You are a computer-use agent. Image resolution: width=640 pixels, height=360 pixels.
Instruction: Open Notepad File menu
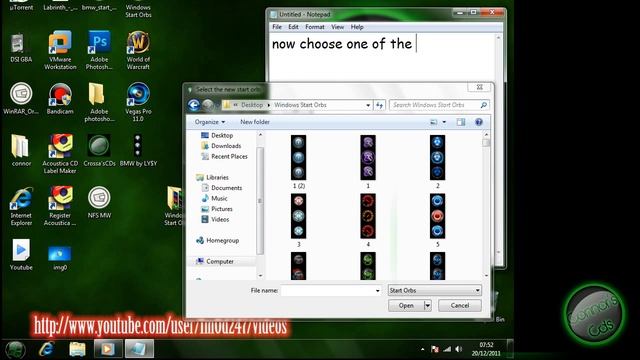277,27
